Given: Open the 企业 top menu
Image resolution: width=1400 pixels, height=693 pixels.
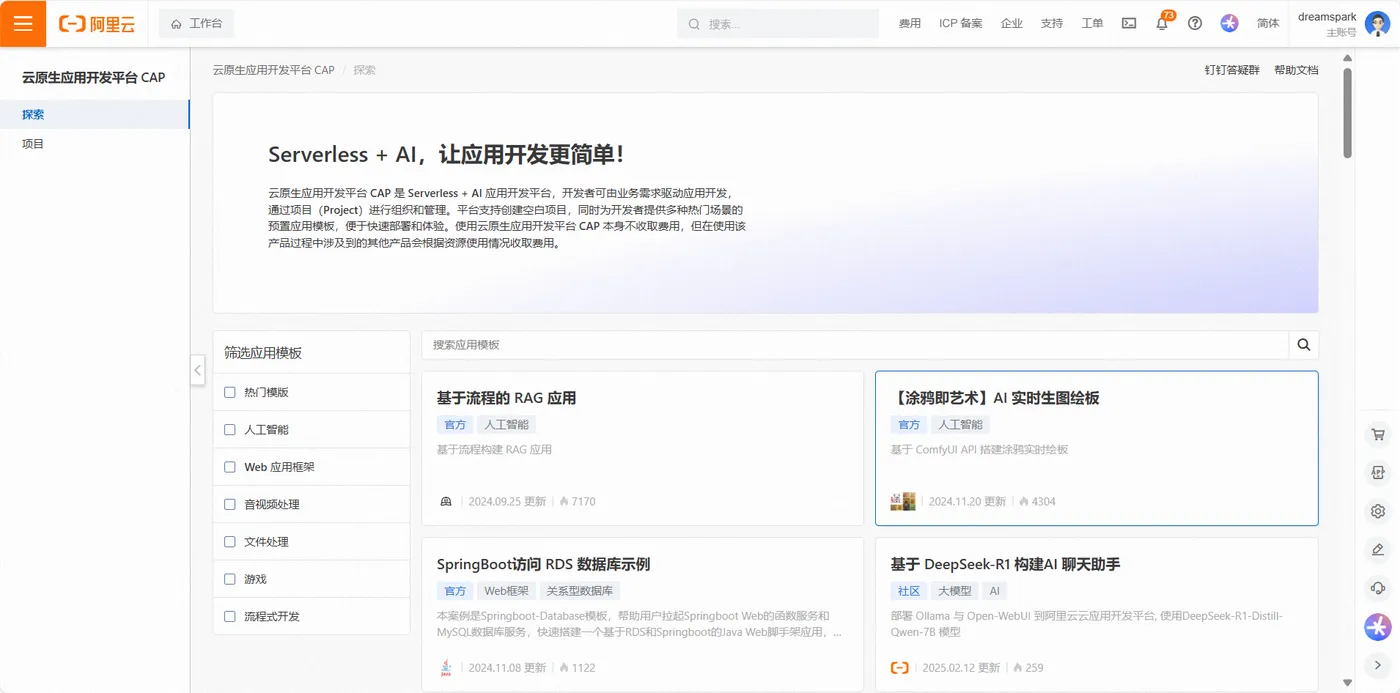Looking at the screenshot, I should click(1012, 23).
